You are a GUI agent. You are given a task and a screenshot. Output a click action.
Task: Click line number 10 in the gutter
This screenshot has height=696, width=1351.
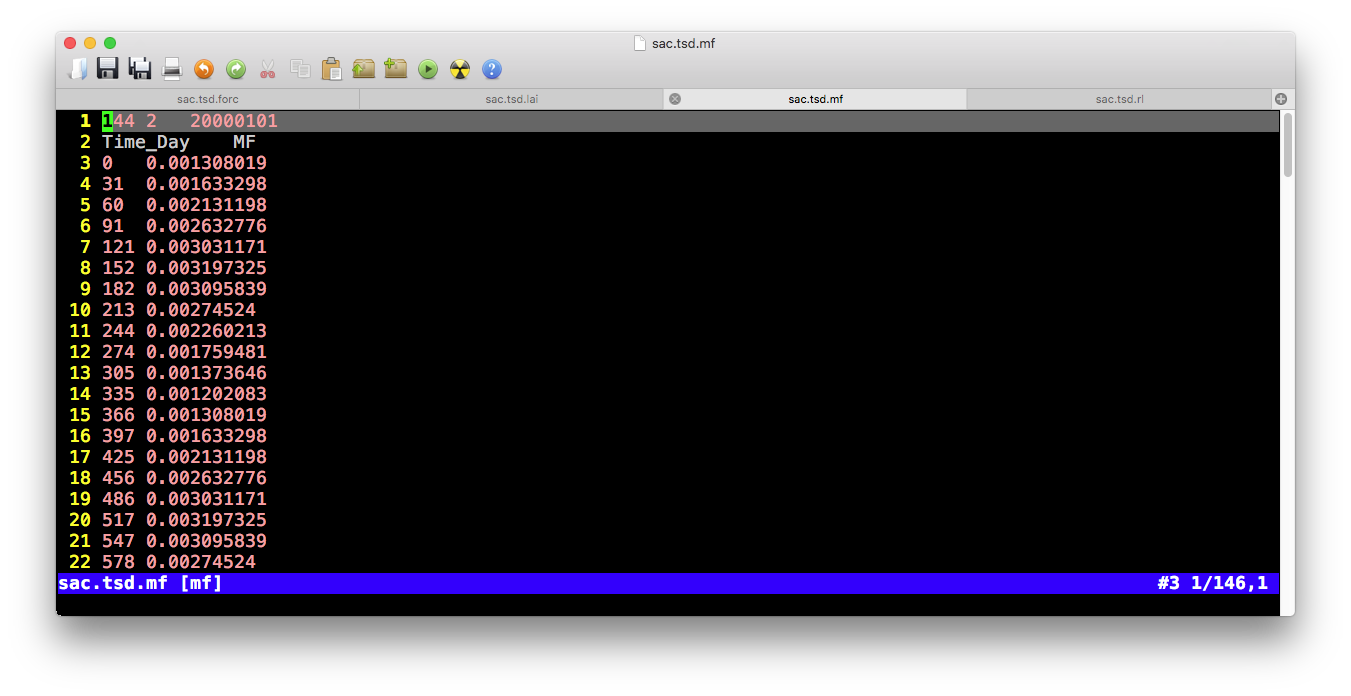click(80, 310)
